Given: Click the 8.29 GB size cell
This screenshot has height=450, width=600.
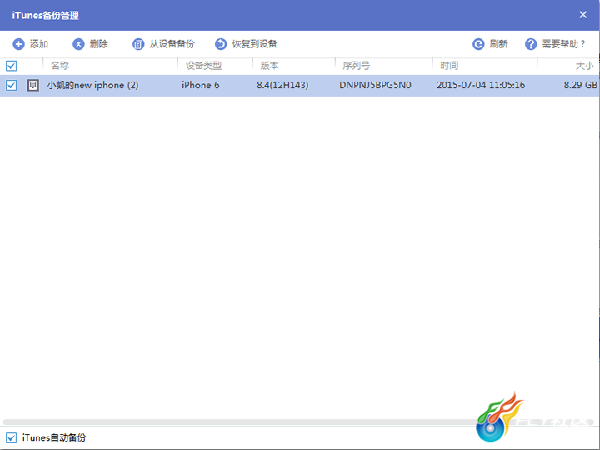Looking at the screenshot, I should coord(580,85).
